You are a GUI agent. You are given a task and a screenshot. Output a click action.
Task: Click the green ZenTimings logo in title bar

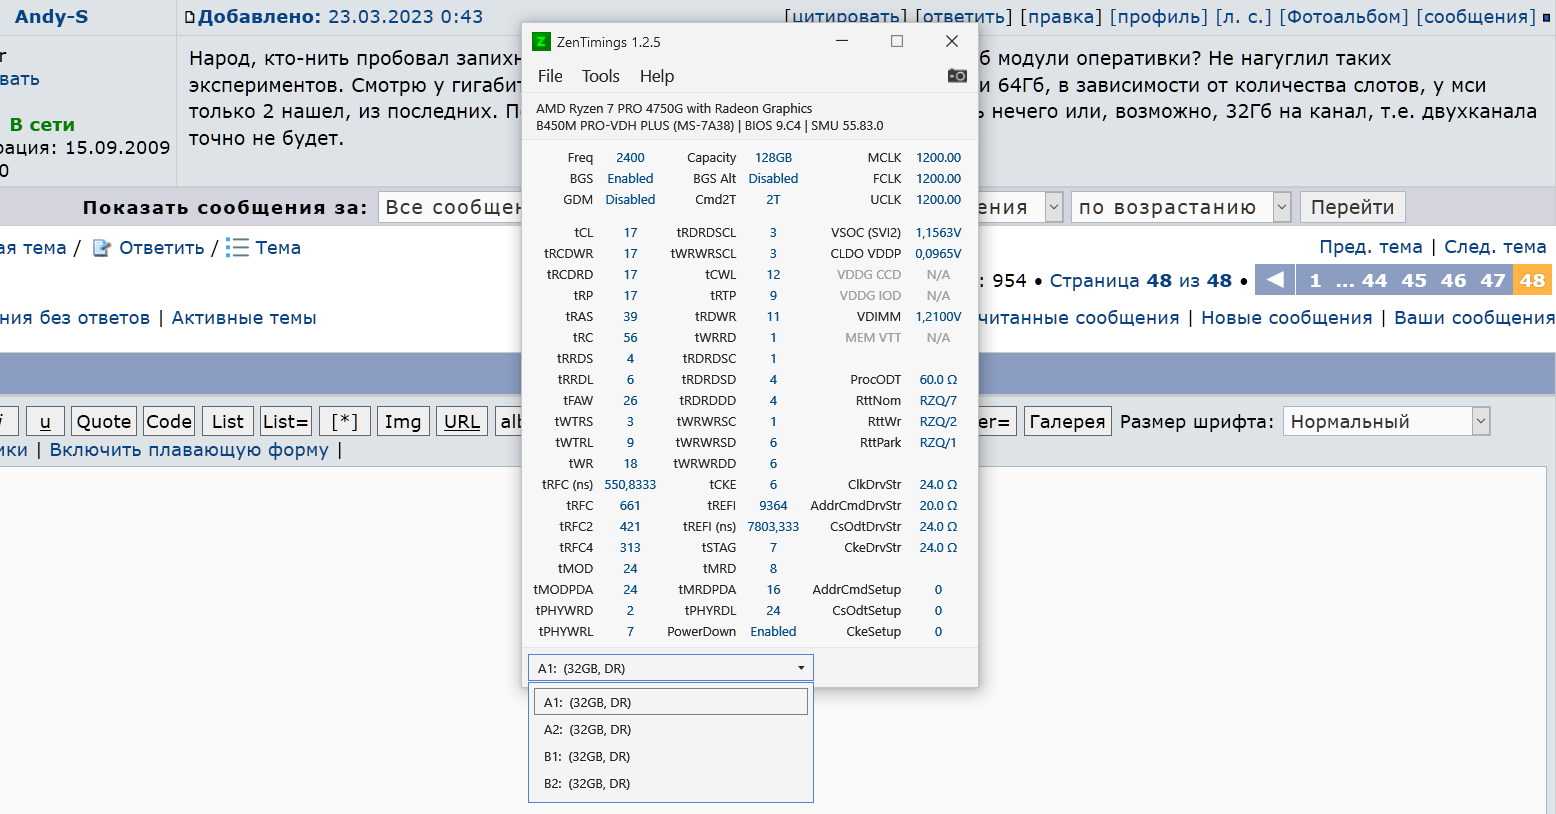click(x=541, y=41)
